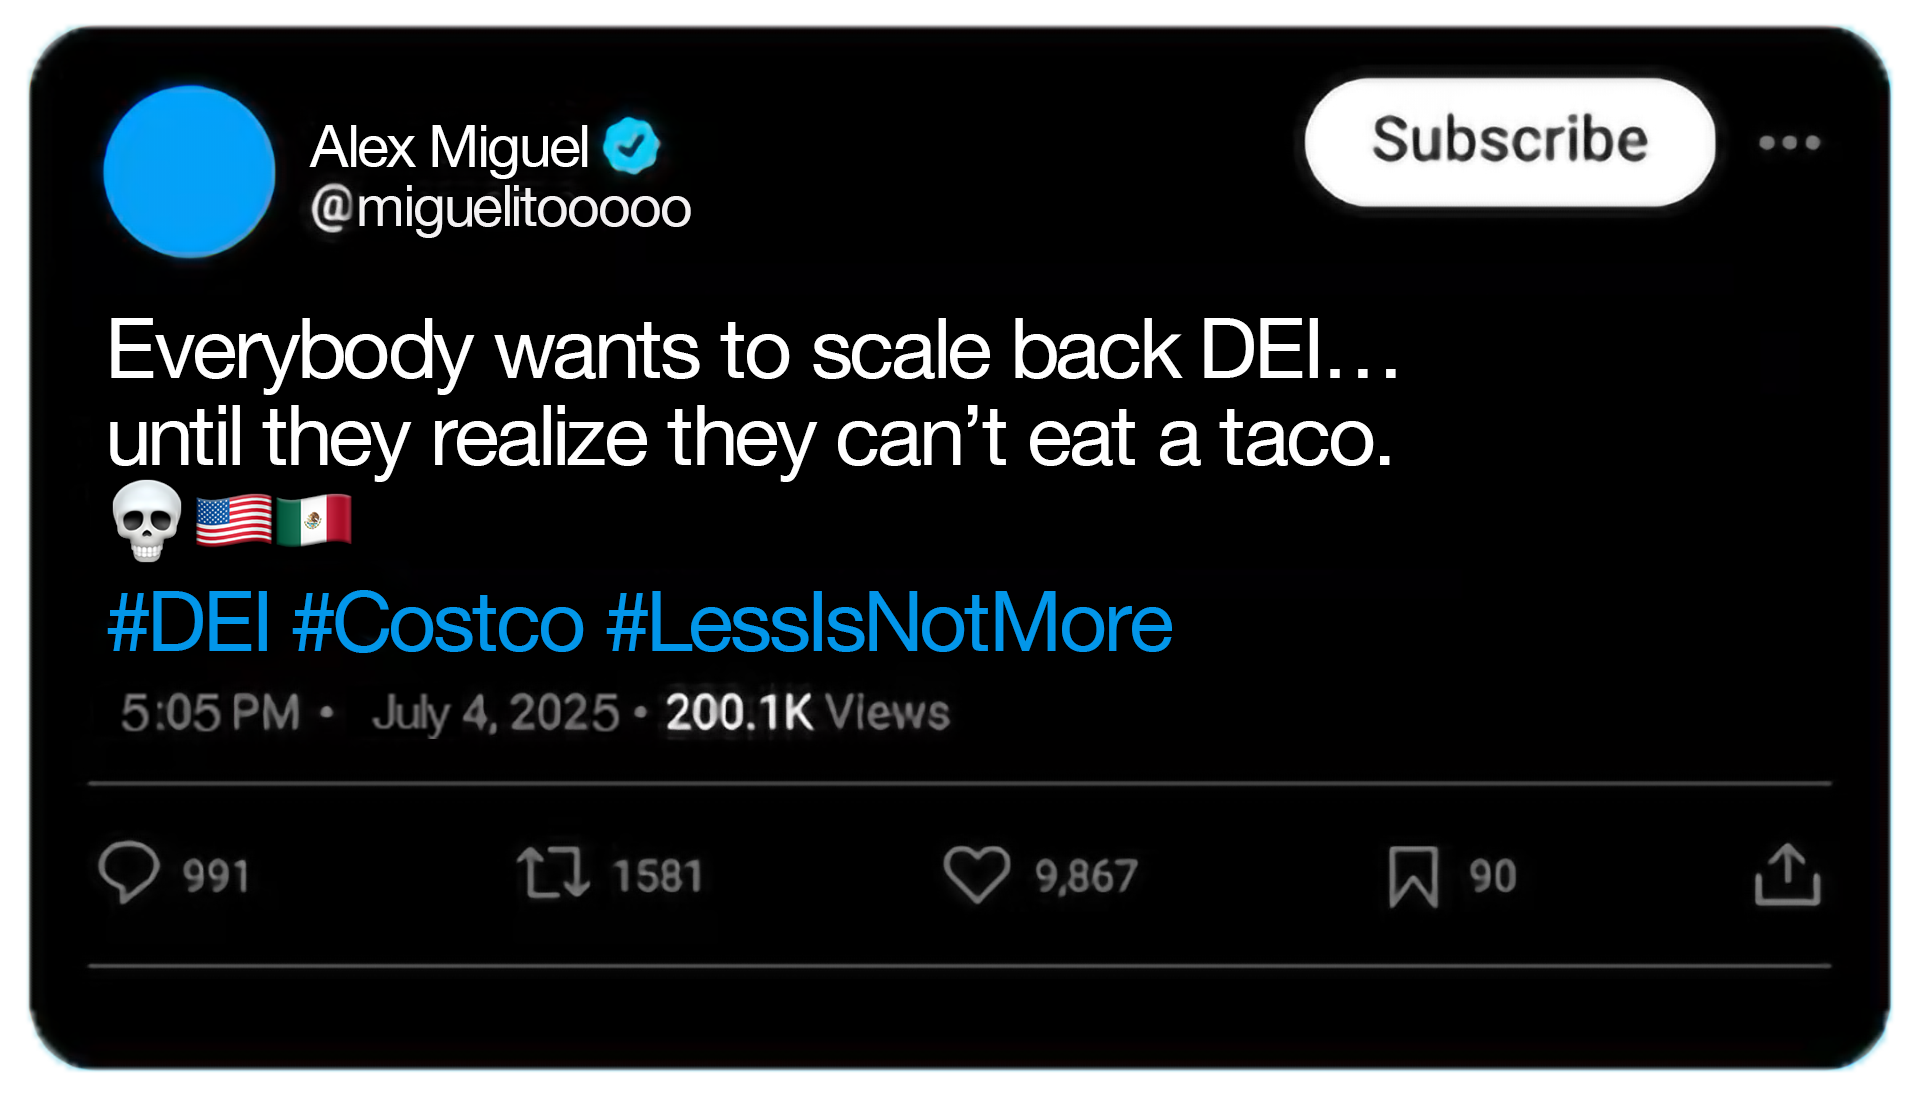Click the 9,867 likes count
Viewport: 1920px width, 1096px height.
pyautogui.click(x=1086, y=876)
